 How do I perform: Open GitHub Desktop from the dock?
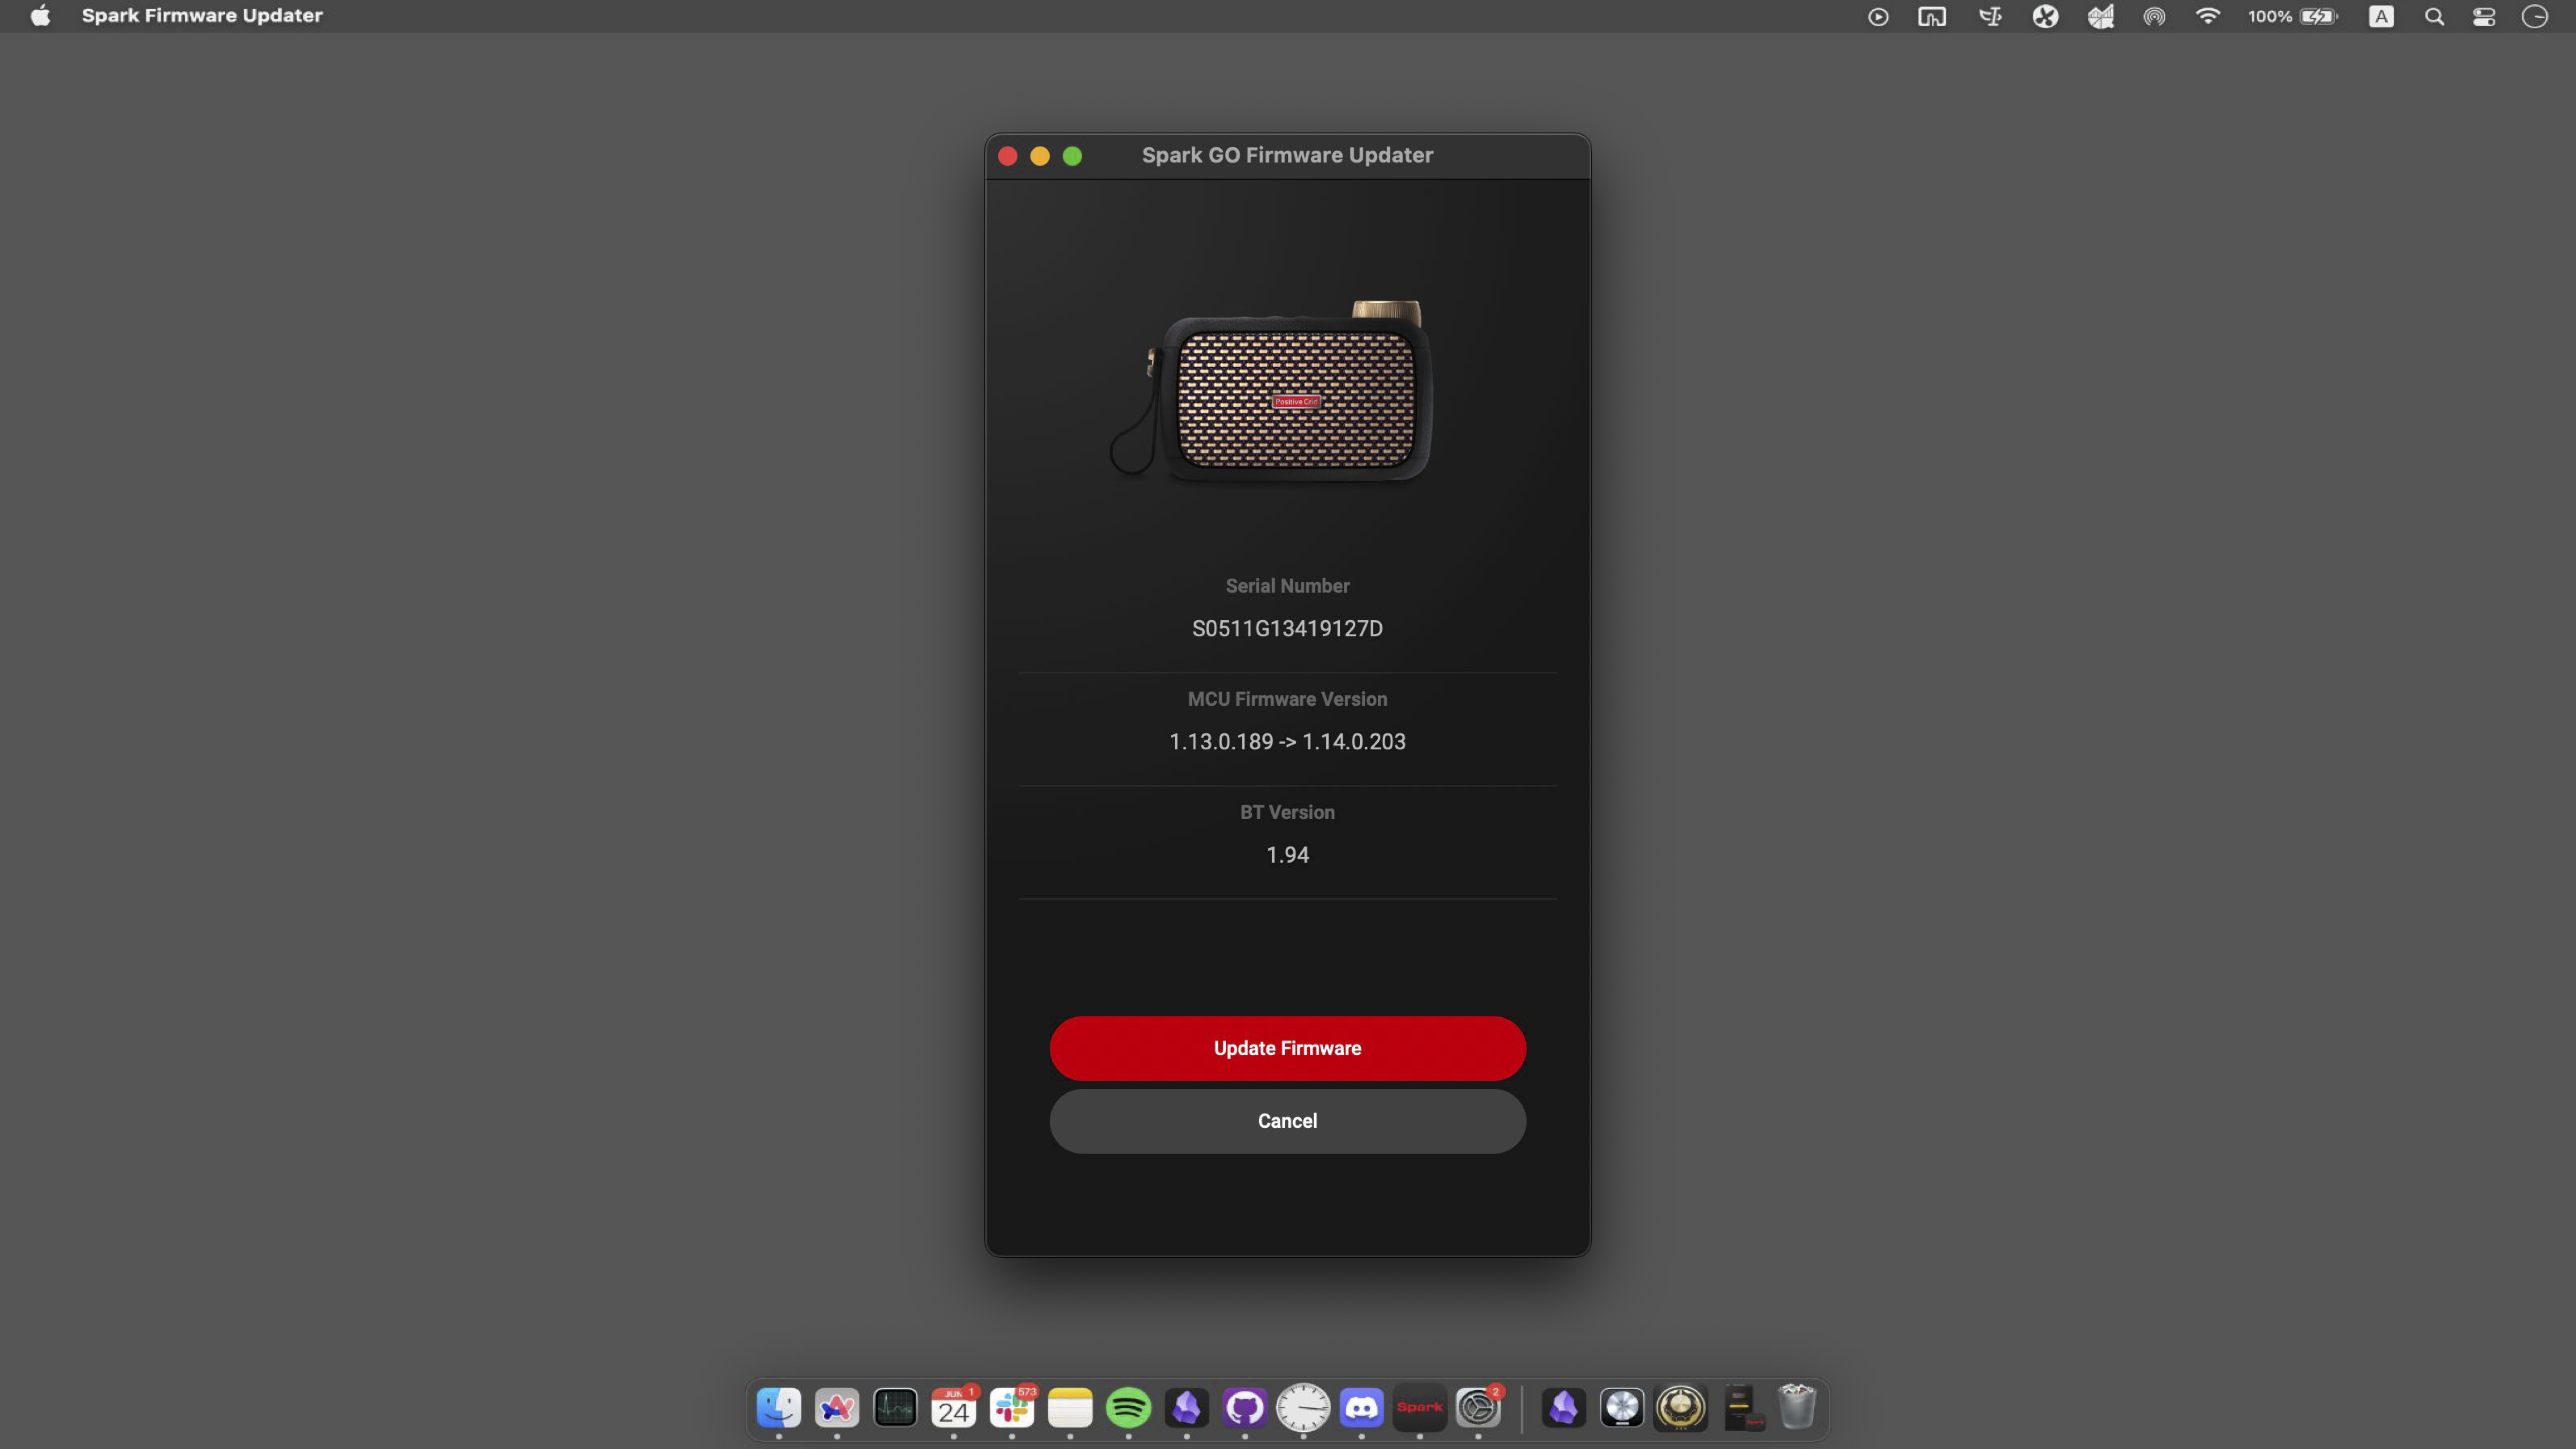(x=1245, y=1408)
